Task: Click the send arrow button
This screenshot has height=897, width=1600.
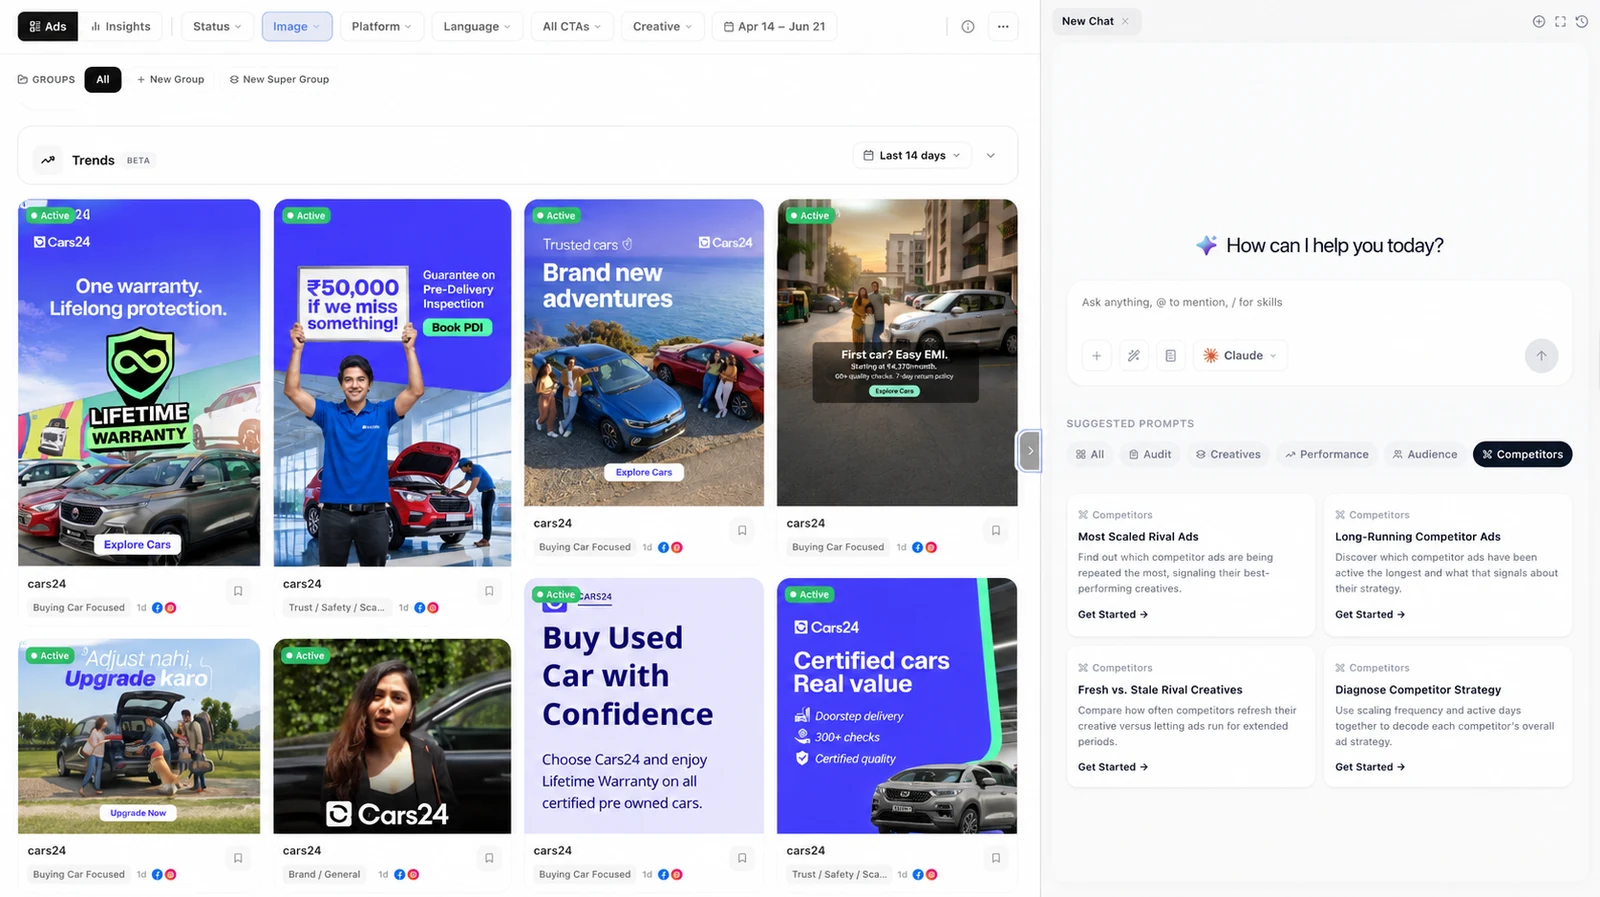Action: (x=1541, y=356)
